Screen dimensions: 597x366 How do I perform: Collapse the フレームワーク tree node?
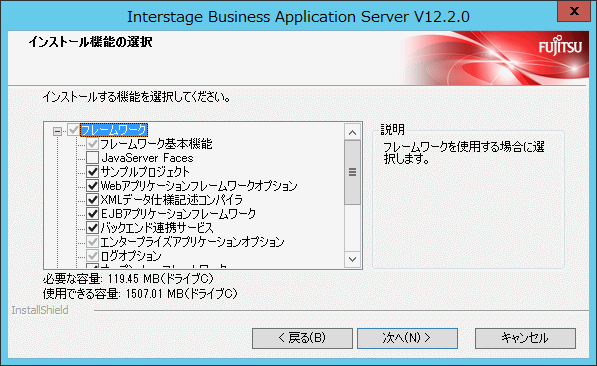pyautogui.click(x=57, y=131)
